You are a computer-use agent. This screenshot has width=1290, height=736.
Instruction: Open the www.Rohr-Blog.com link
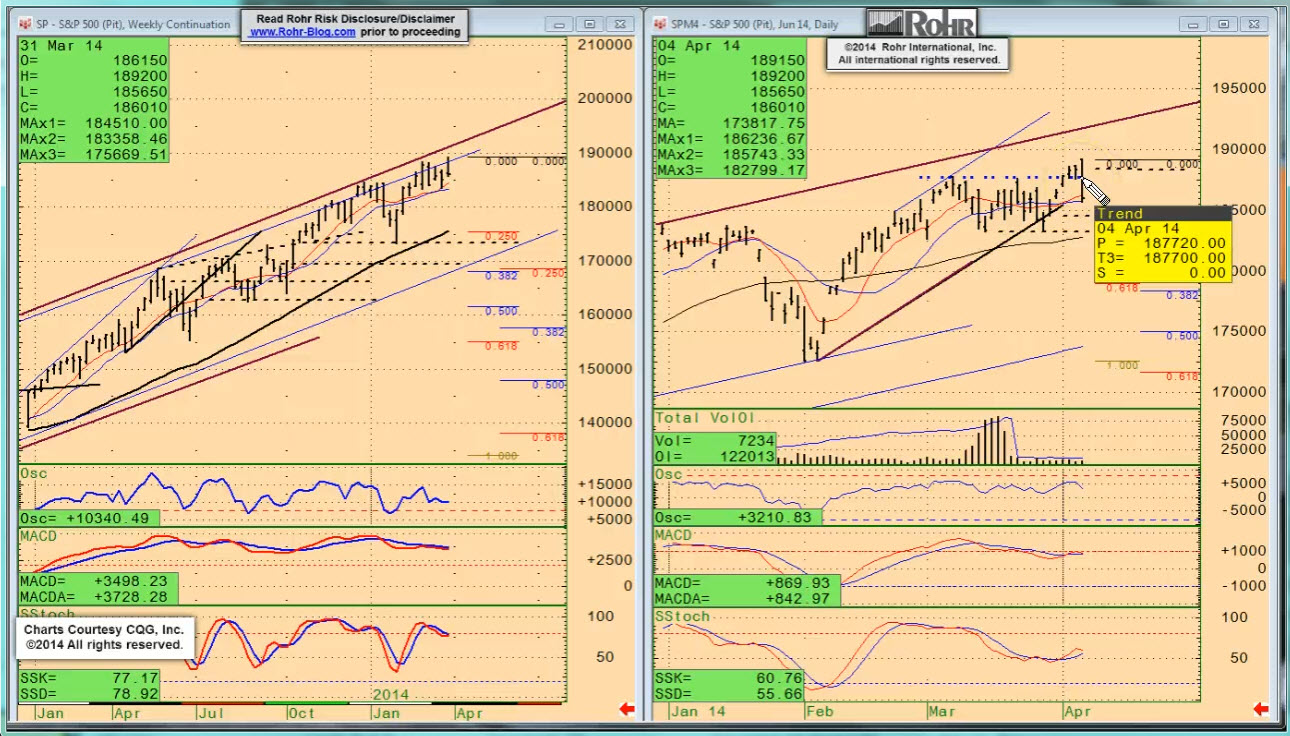coord(302,32)
